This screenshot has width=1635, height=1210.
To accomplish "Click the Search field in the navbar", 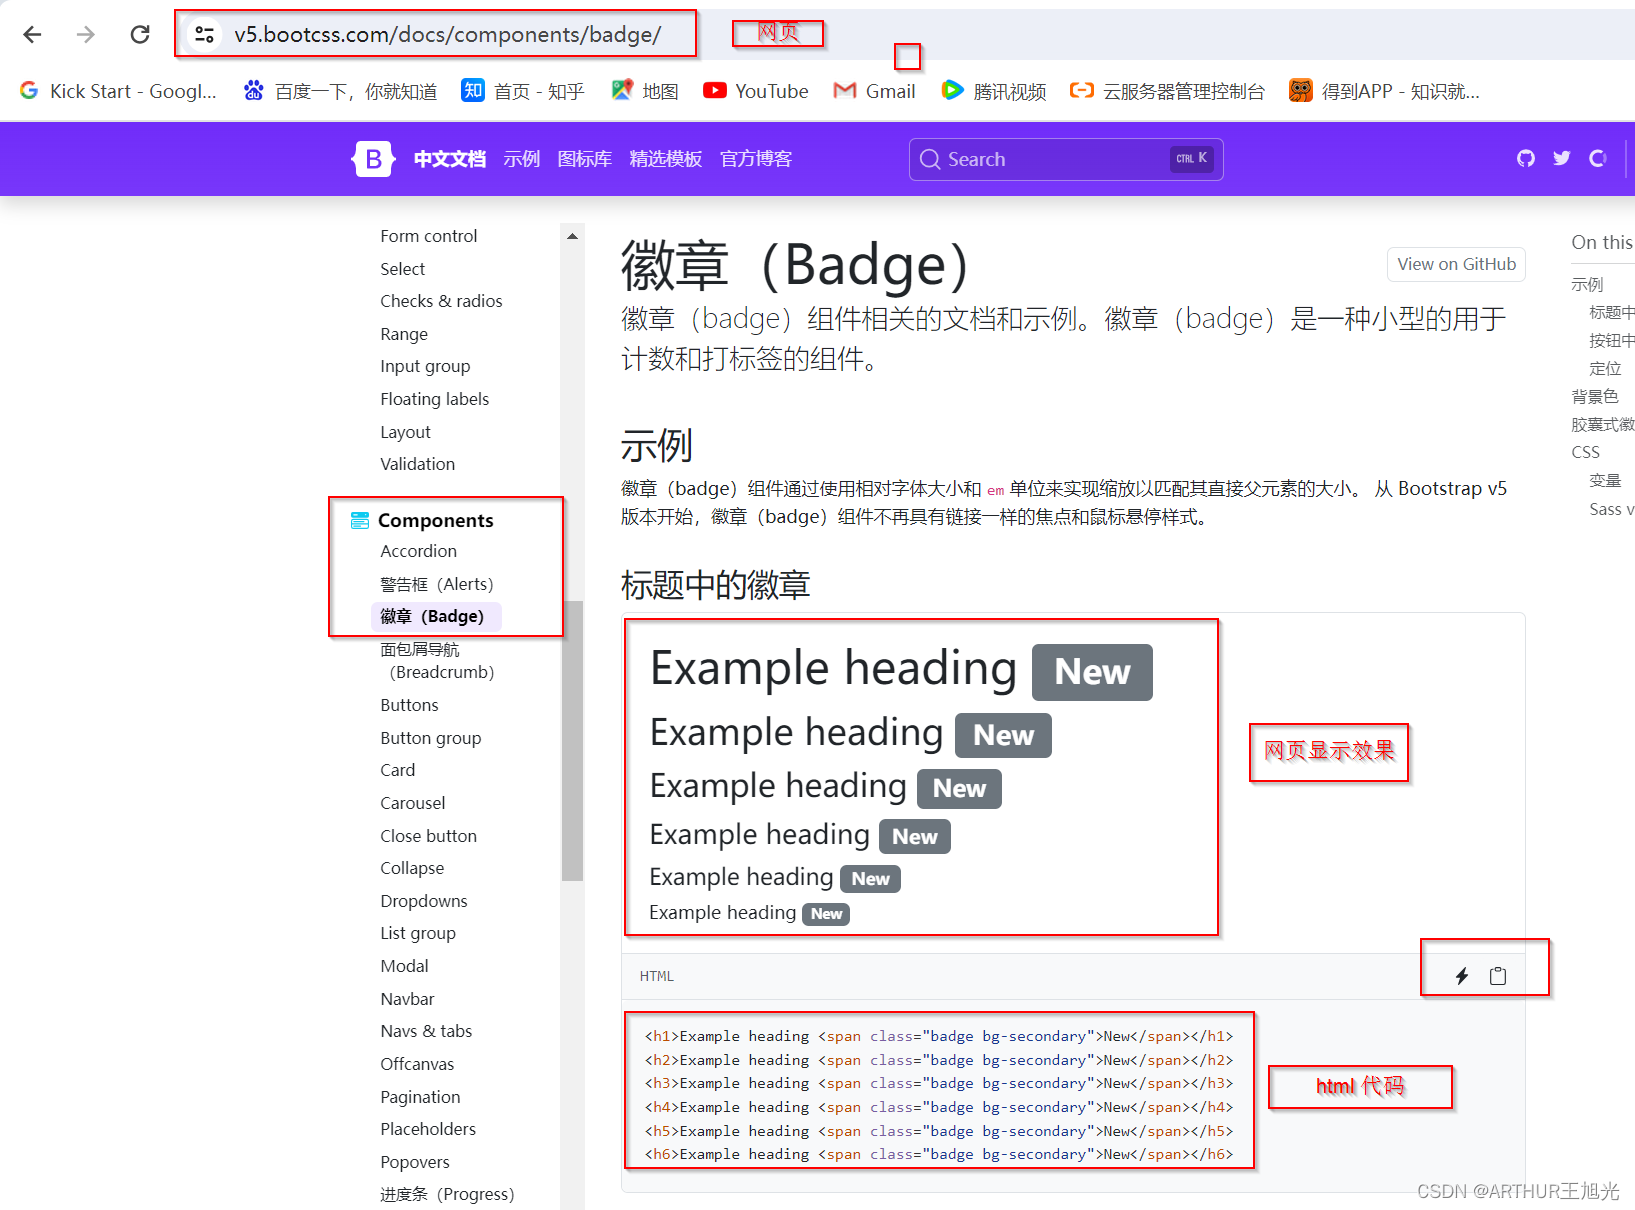I will pos(1065,158).
